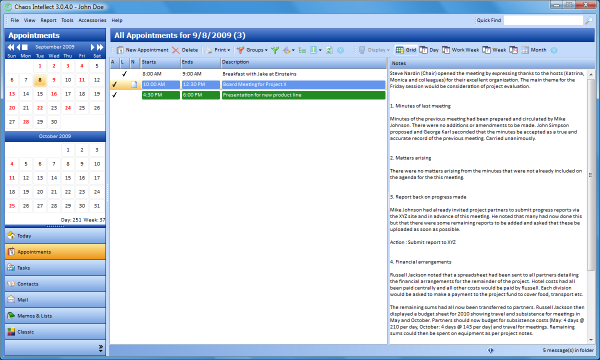Click the Quick Find magnifier icon

(588, 20)
